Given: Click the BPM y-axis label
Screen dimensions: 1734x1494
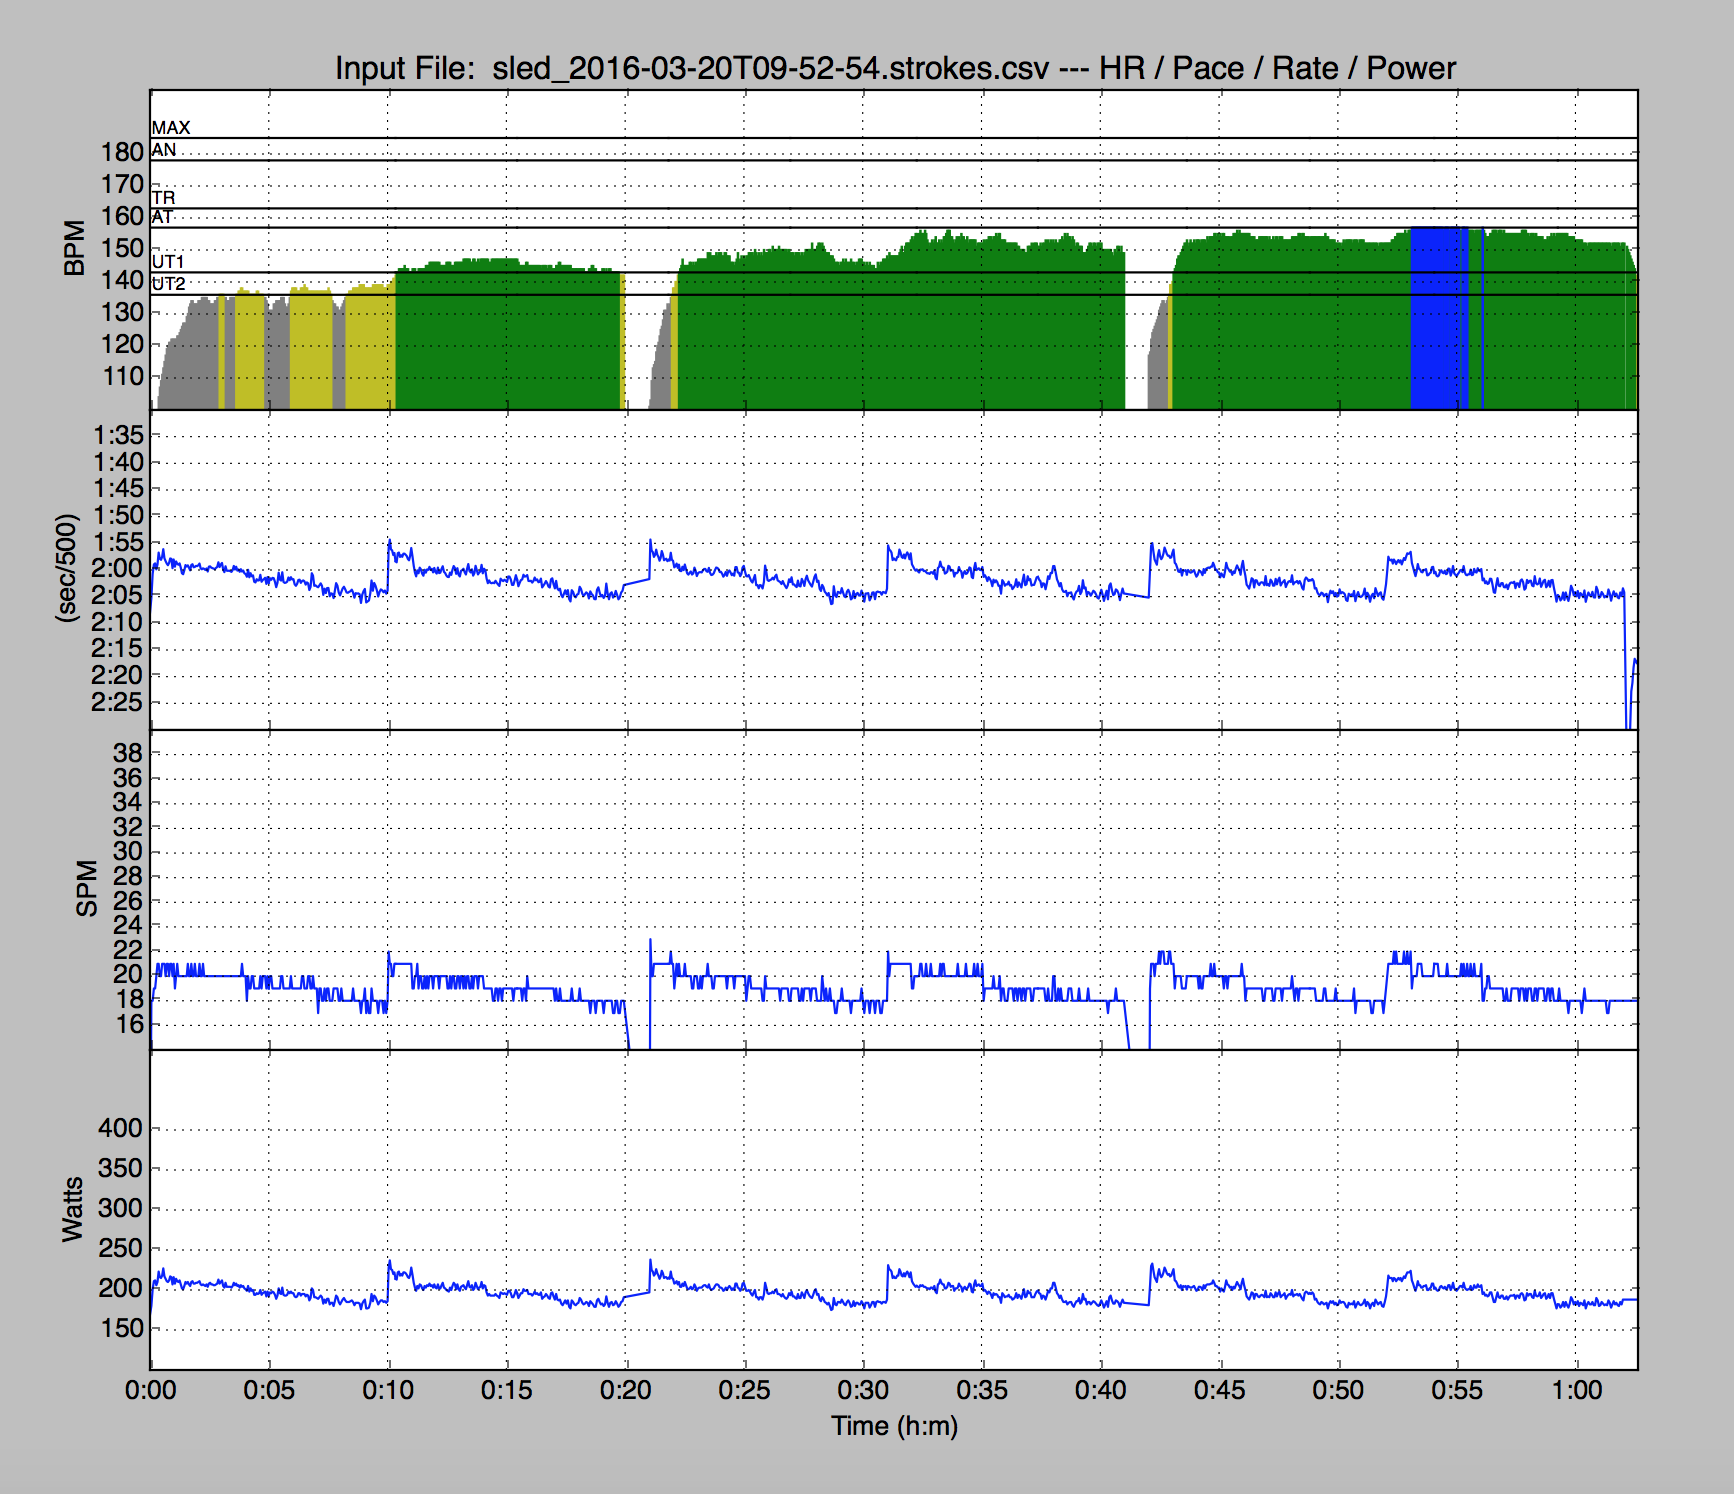Looking at the screenshot, I should 75,248.
